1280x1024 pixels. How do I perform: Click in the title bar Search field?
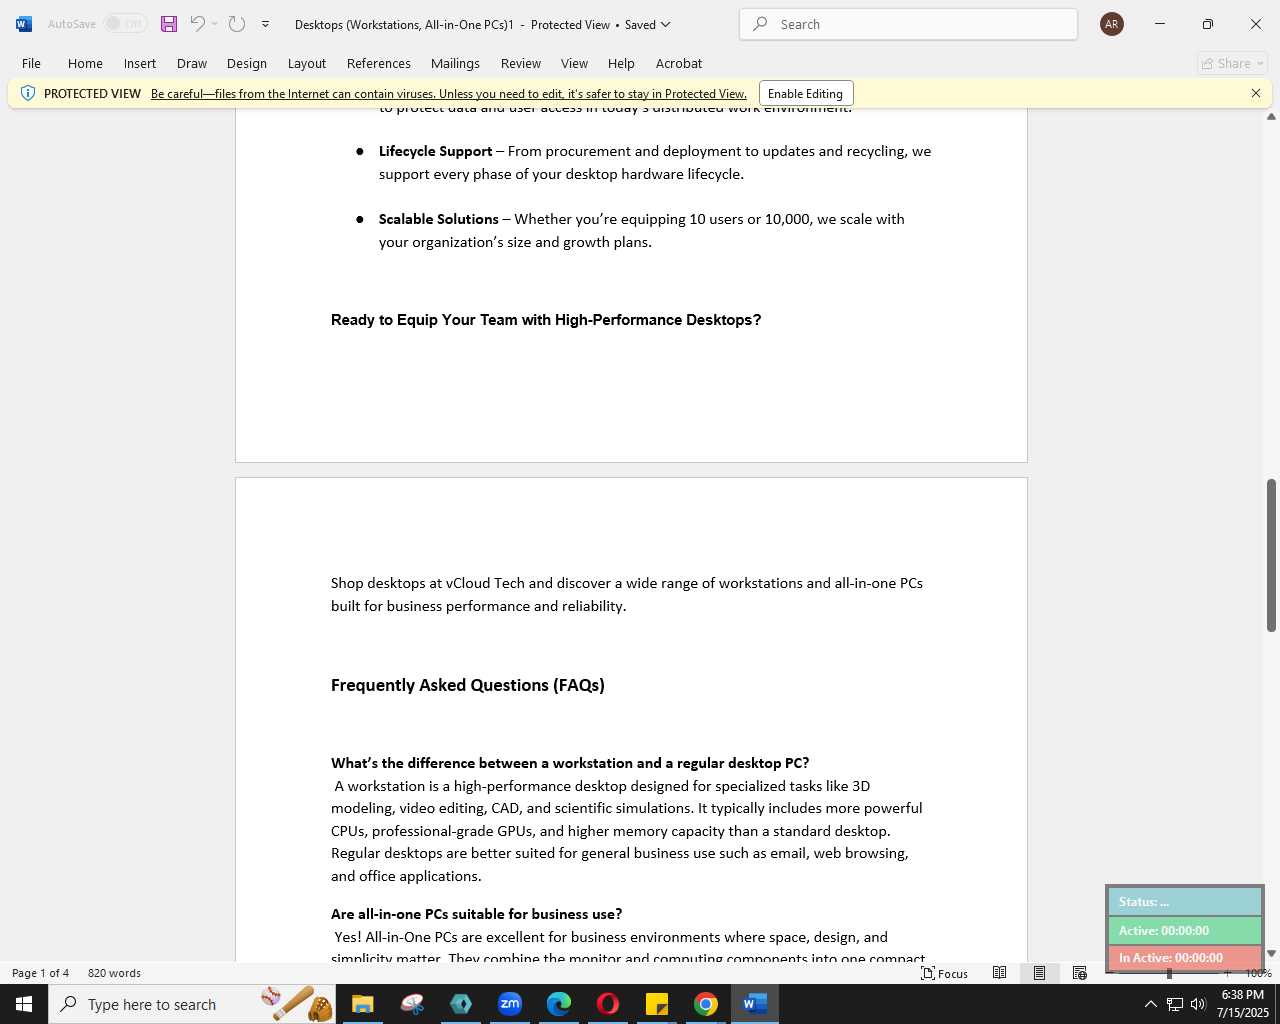click(x=908, y=24)
